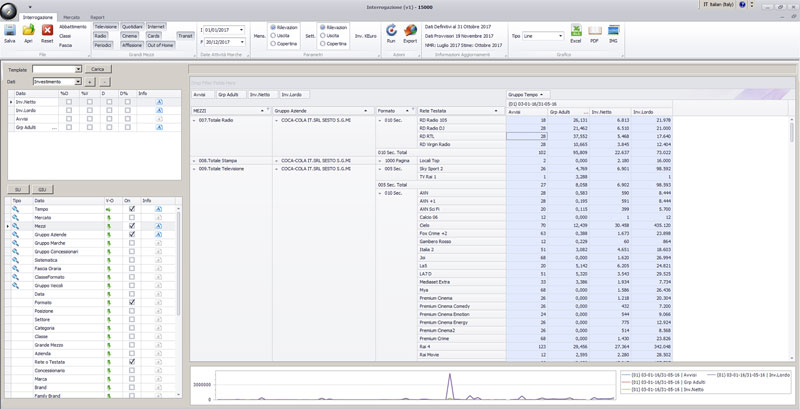Viewport: 800px width, 409px height.
Task: Click the Export icon in the ribbon
Action: (410, 32)
